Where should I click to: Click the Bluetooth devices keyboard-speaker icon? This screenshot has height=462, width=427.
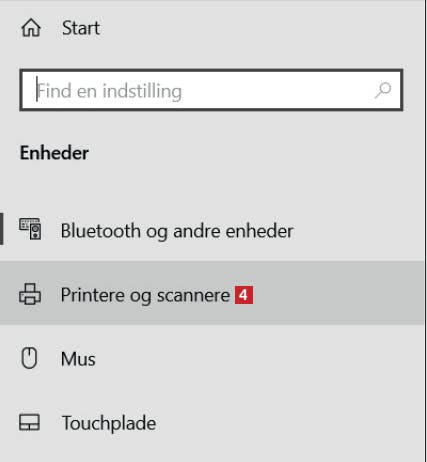30,229
